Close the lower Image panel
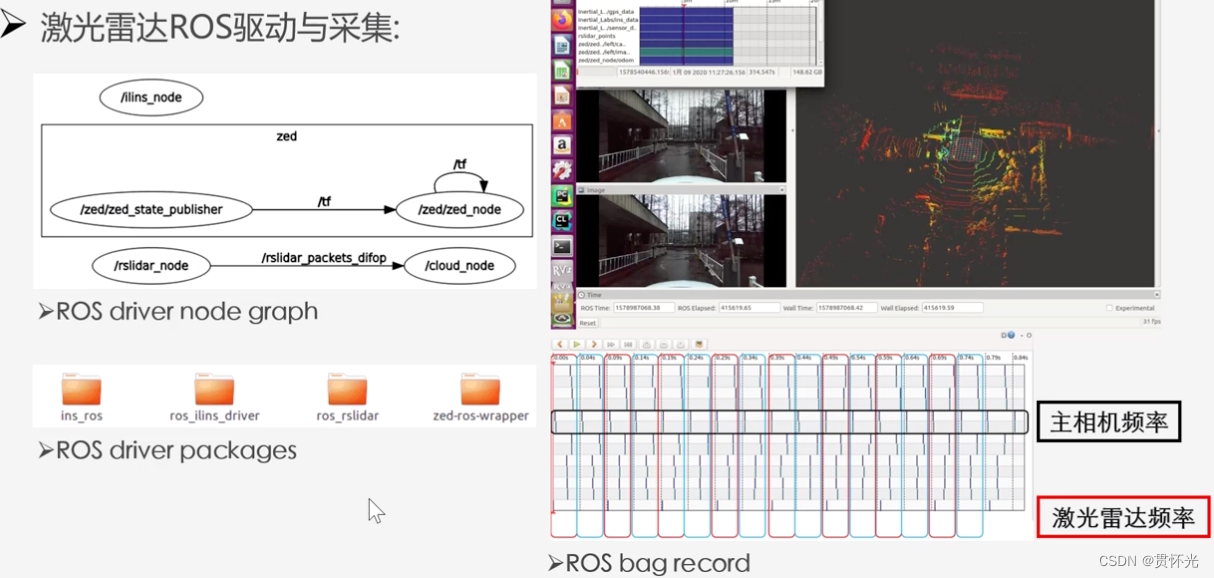Screen dimensions: 1214x578 tap(782, 190)
